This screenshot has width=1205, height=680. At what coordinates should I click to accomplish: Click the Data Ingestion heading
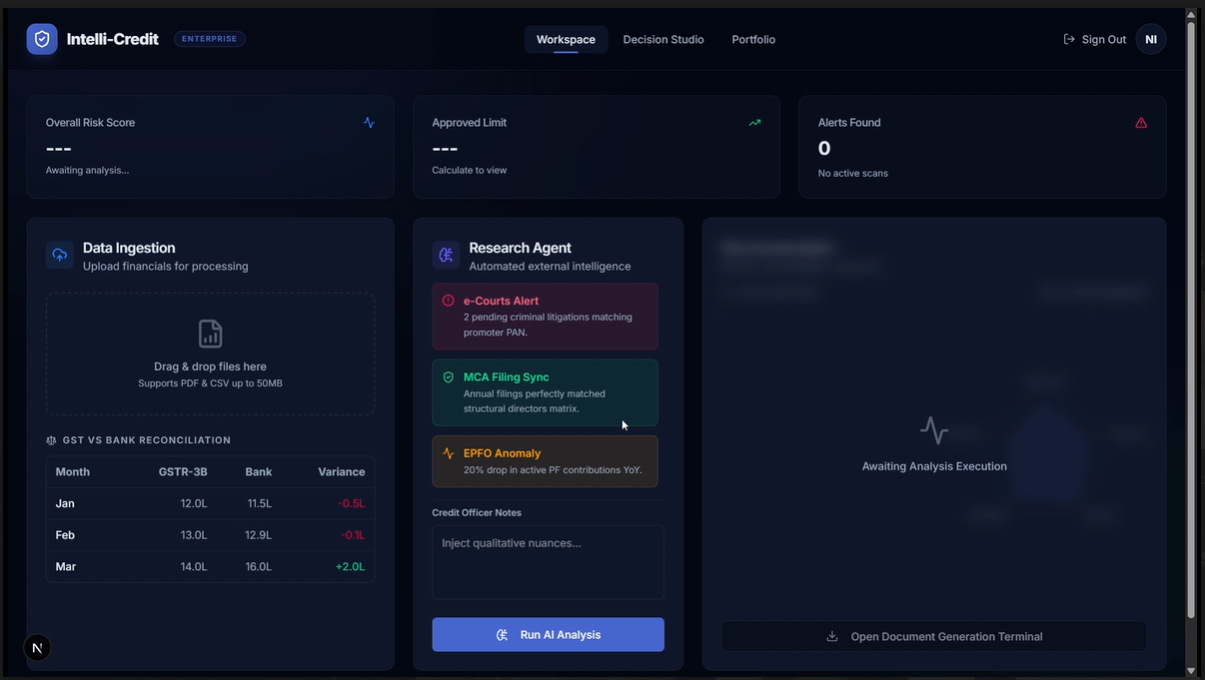(129, 248)
